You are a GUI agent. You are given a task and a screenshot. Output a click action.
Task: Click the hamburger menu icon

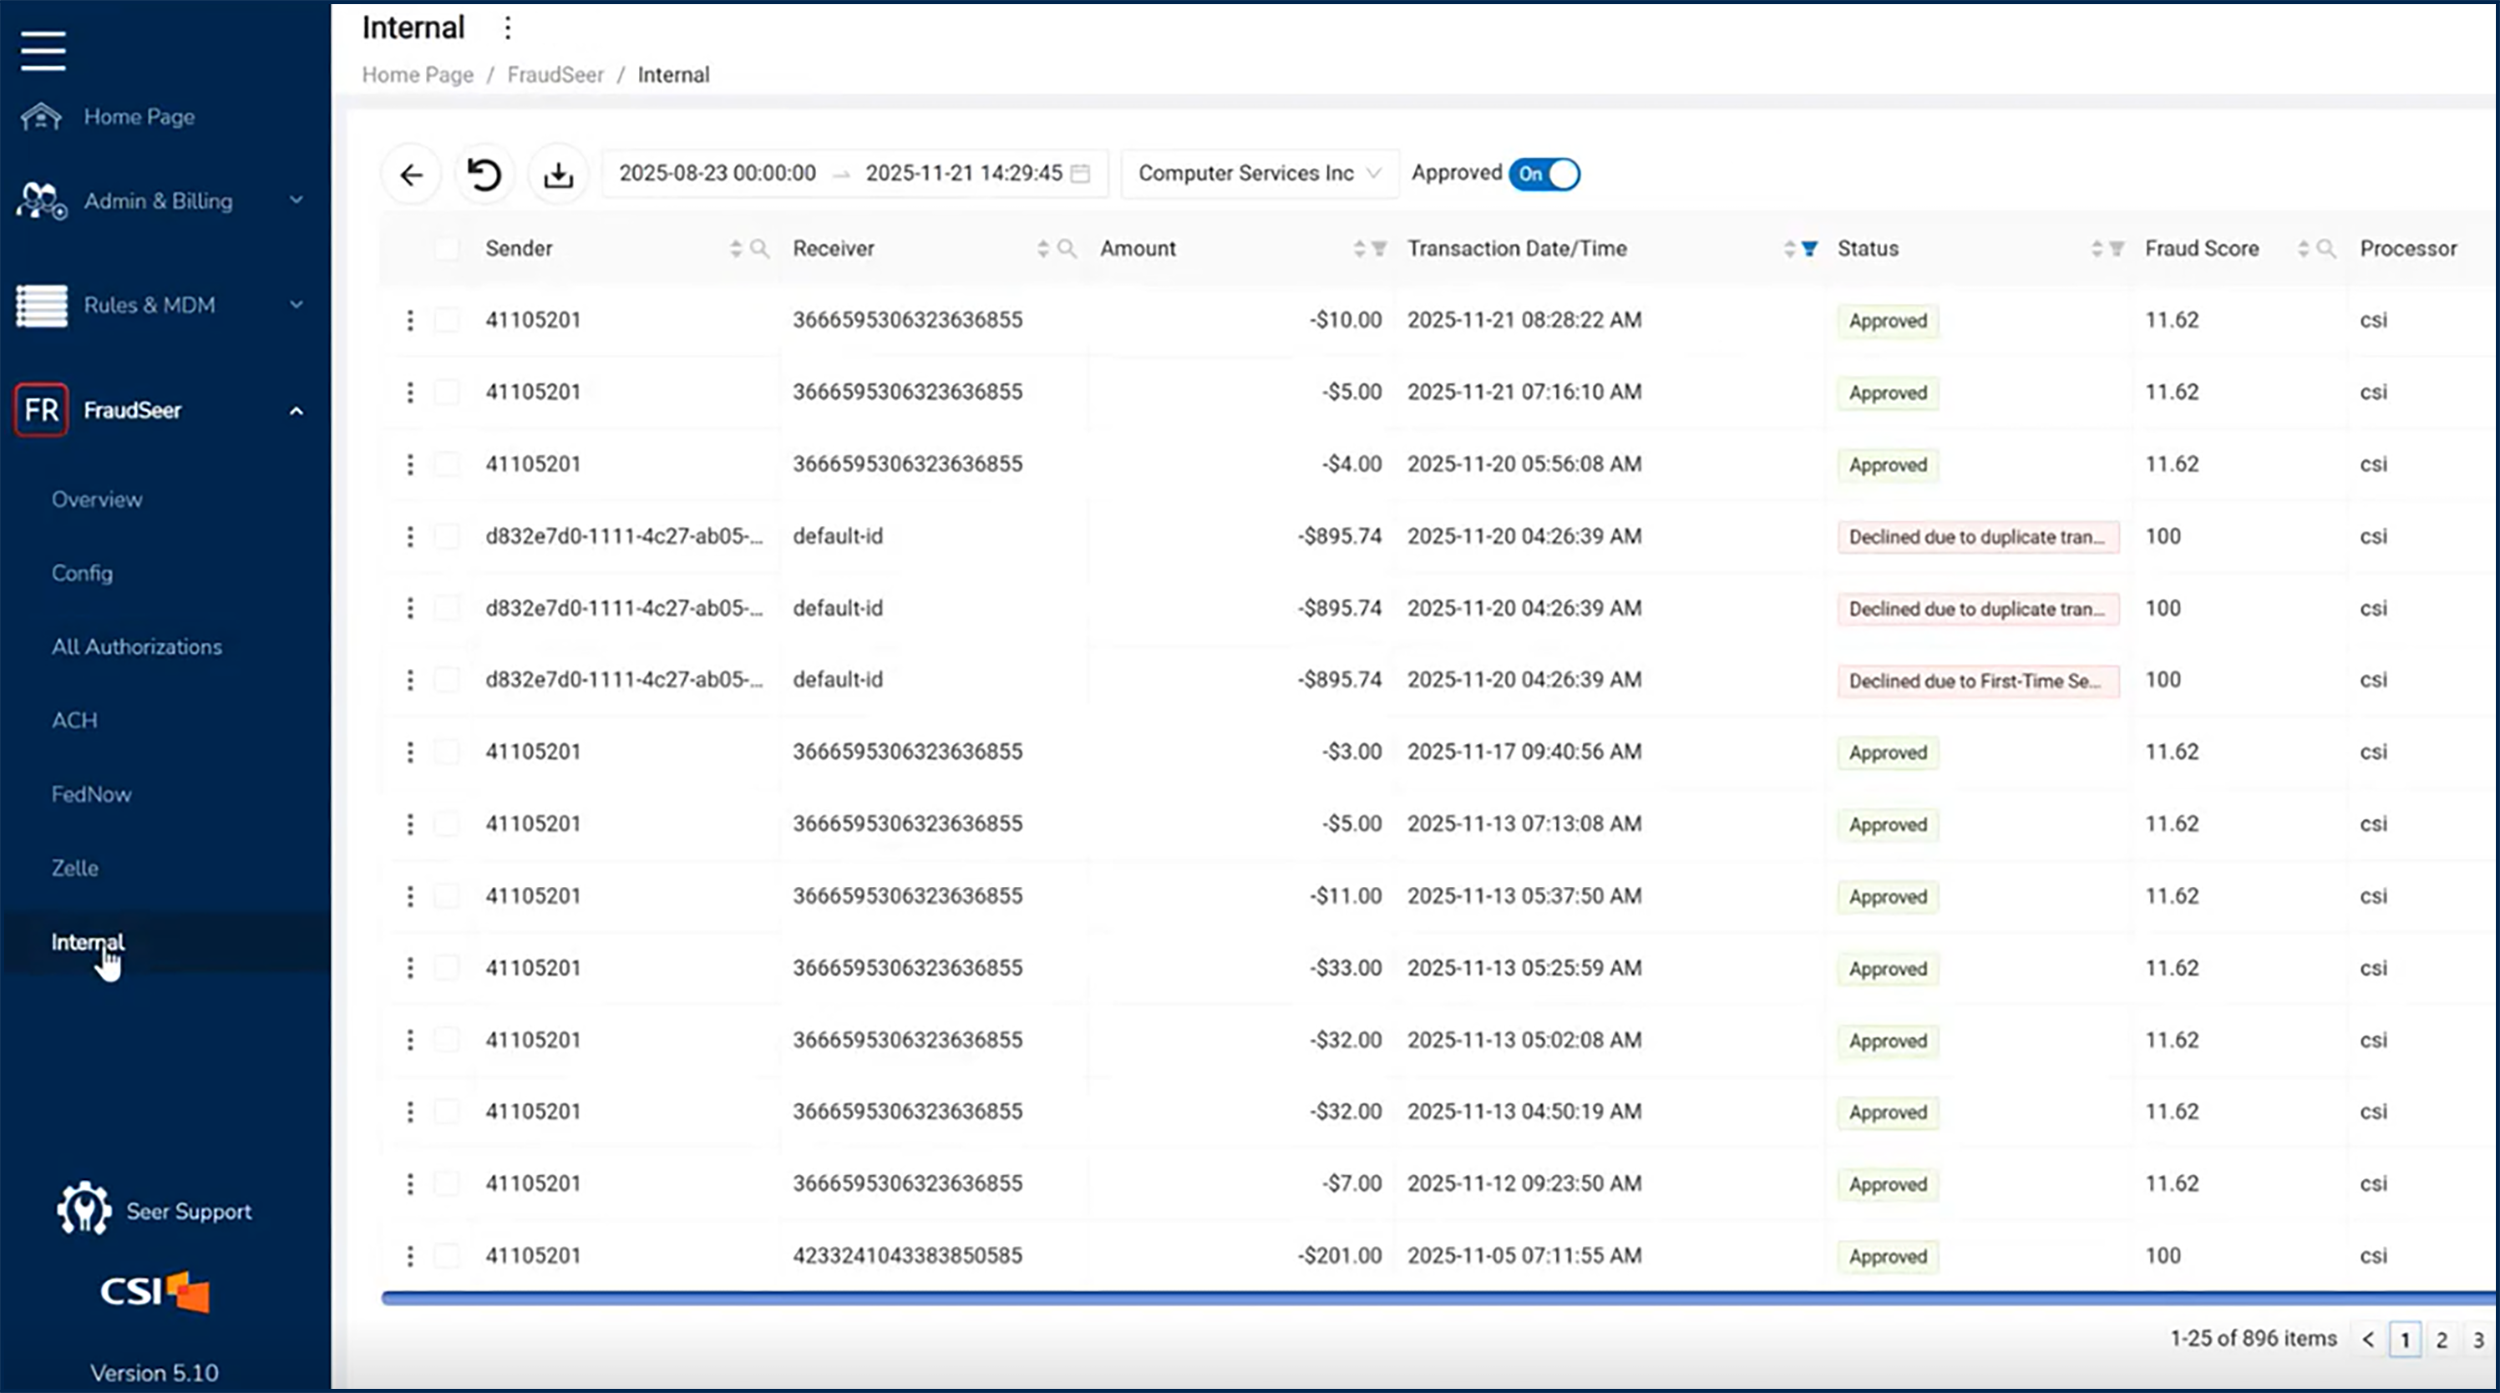(x=43, y=50)
